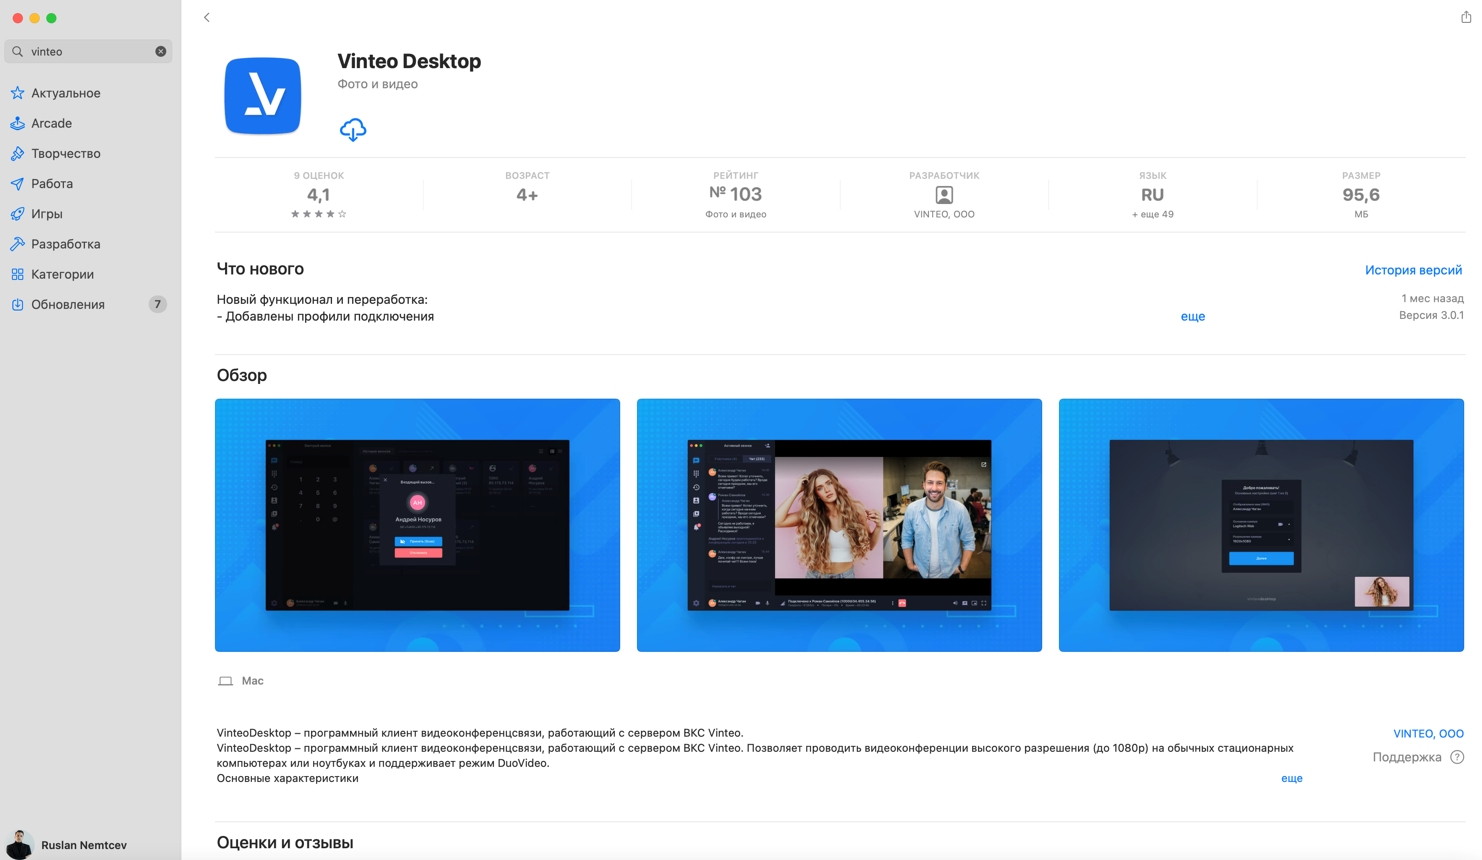Click the support question mark icon
Image resolution: width=1482 pixels, height=860 pixels.
[x=1457, y=757]
